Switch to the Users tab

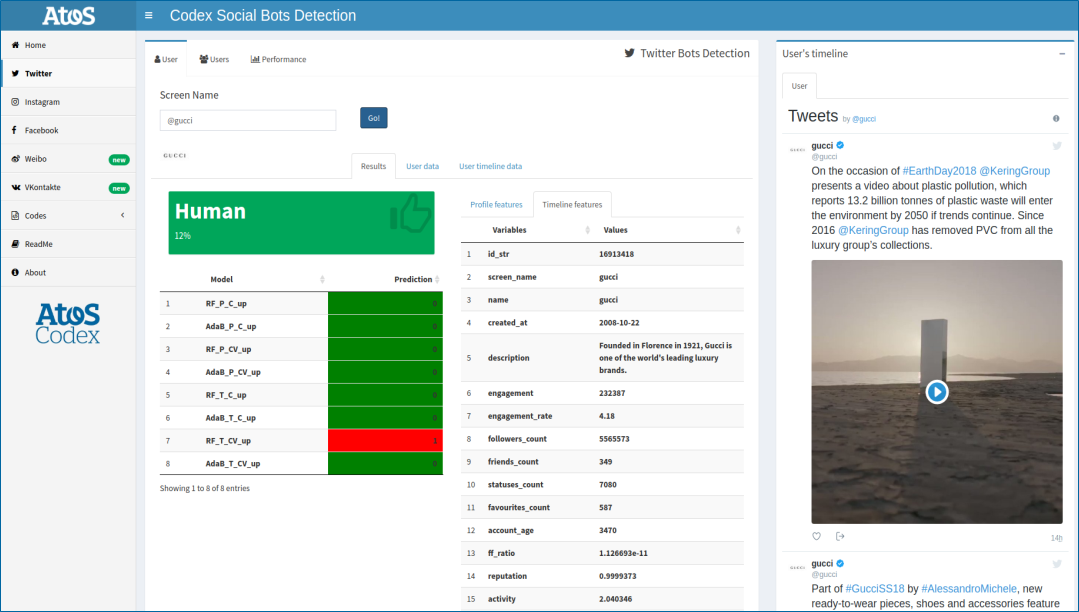(x=214, y=59)
